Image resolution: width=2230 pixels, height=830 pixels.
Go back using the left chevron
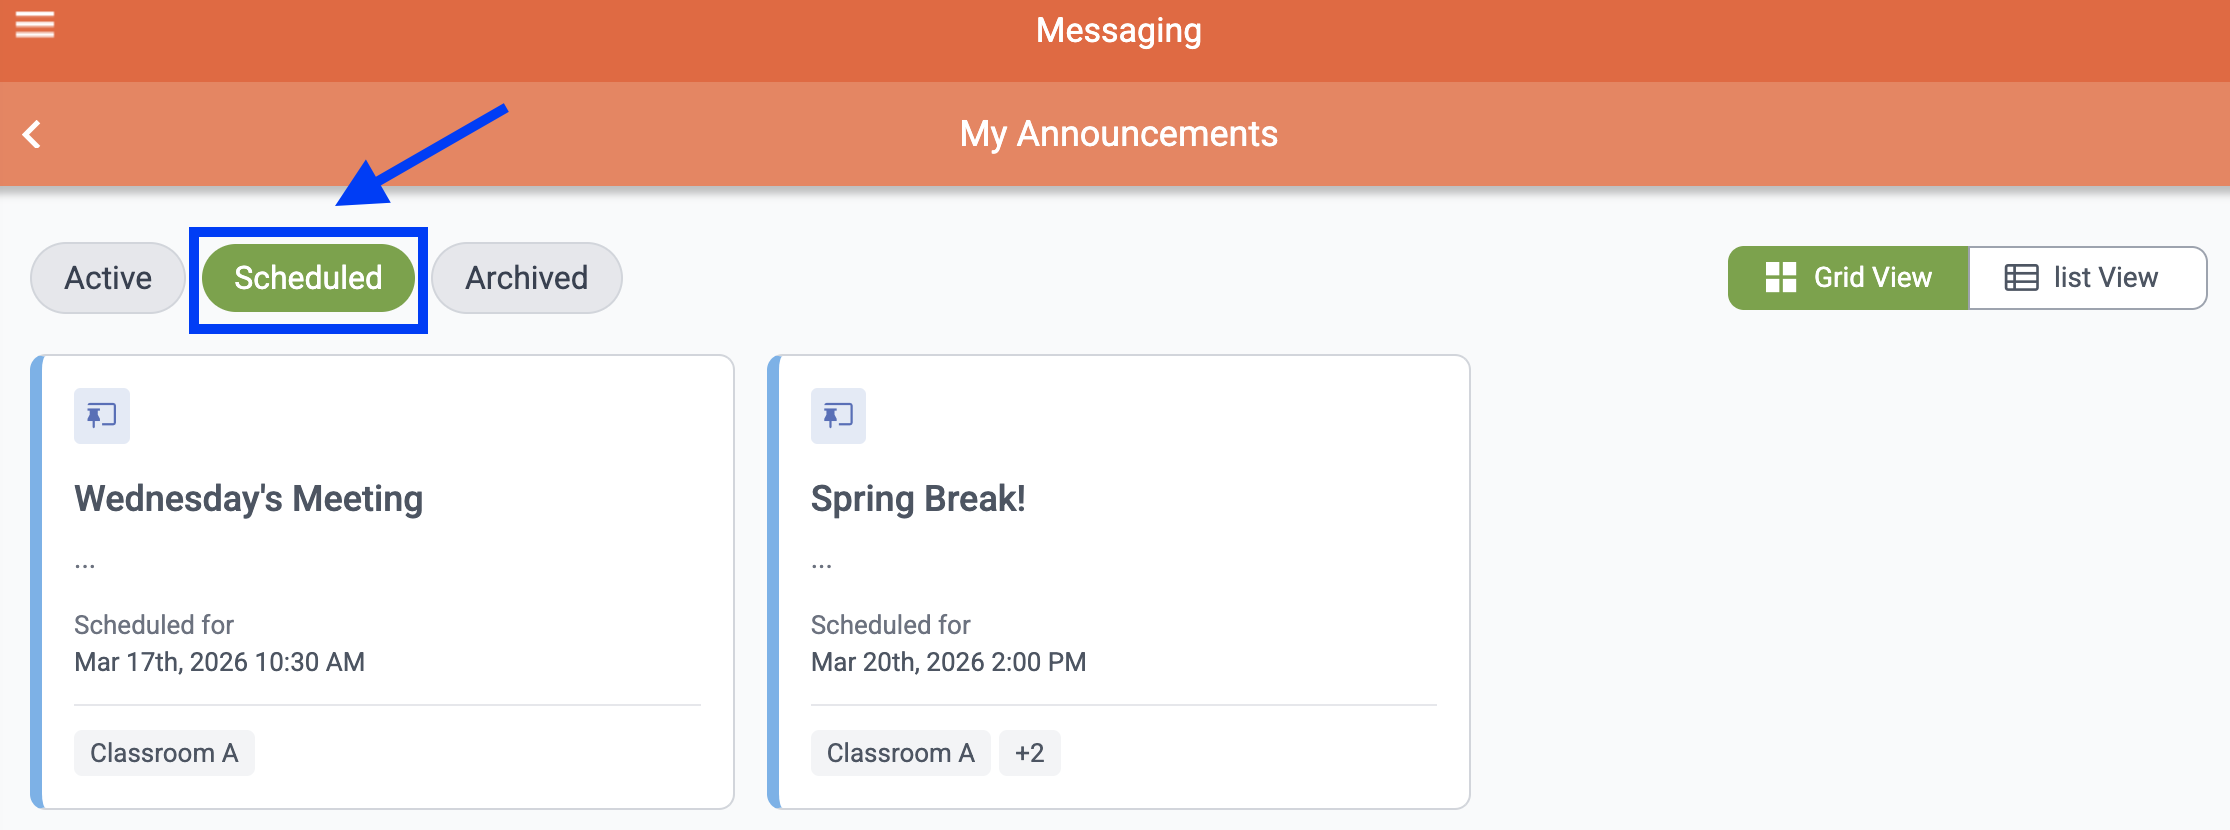pyautogui.click(x=32, y=134)
